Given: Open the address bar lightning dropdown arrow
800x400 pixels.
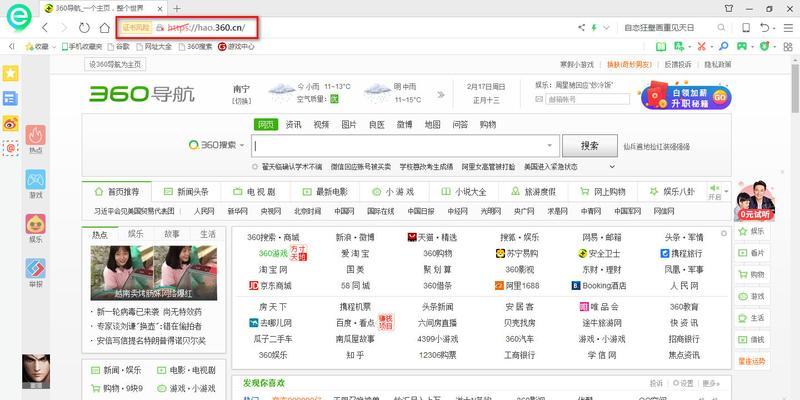Looking at the screenshot, I should (x=606, y=28).
